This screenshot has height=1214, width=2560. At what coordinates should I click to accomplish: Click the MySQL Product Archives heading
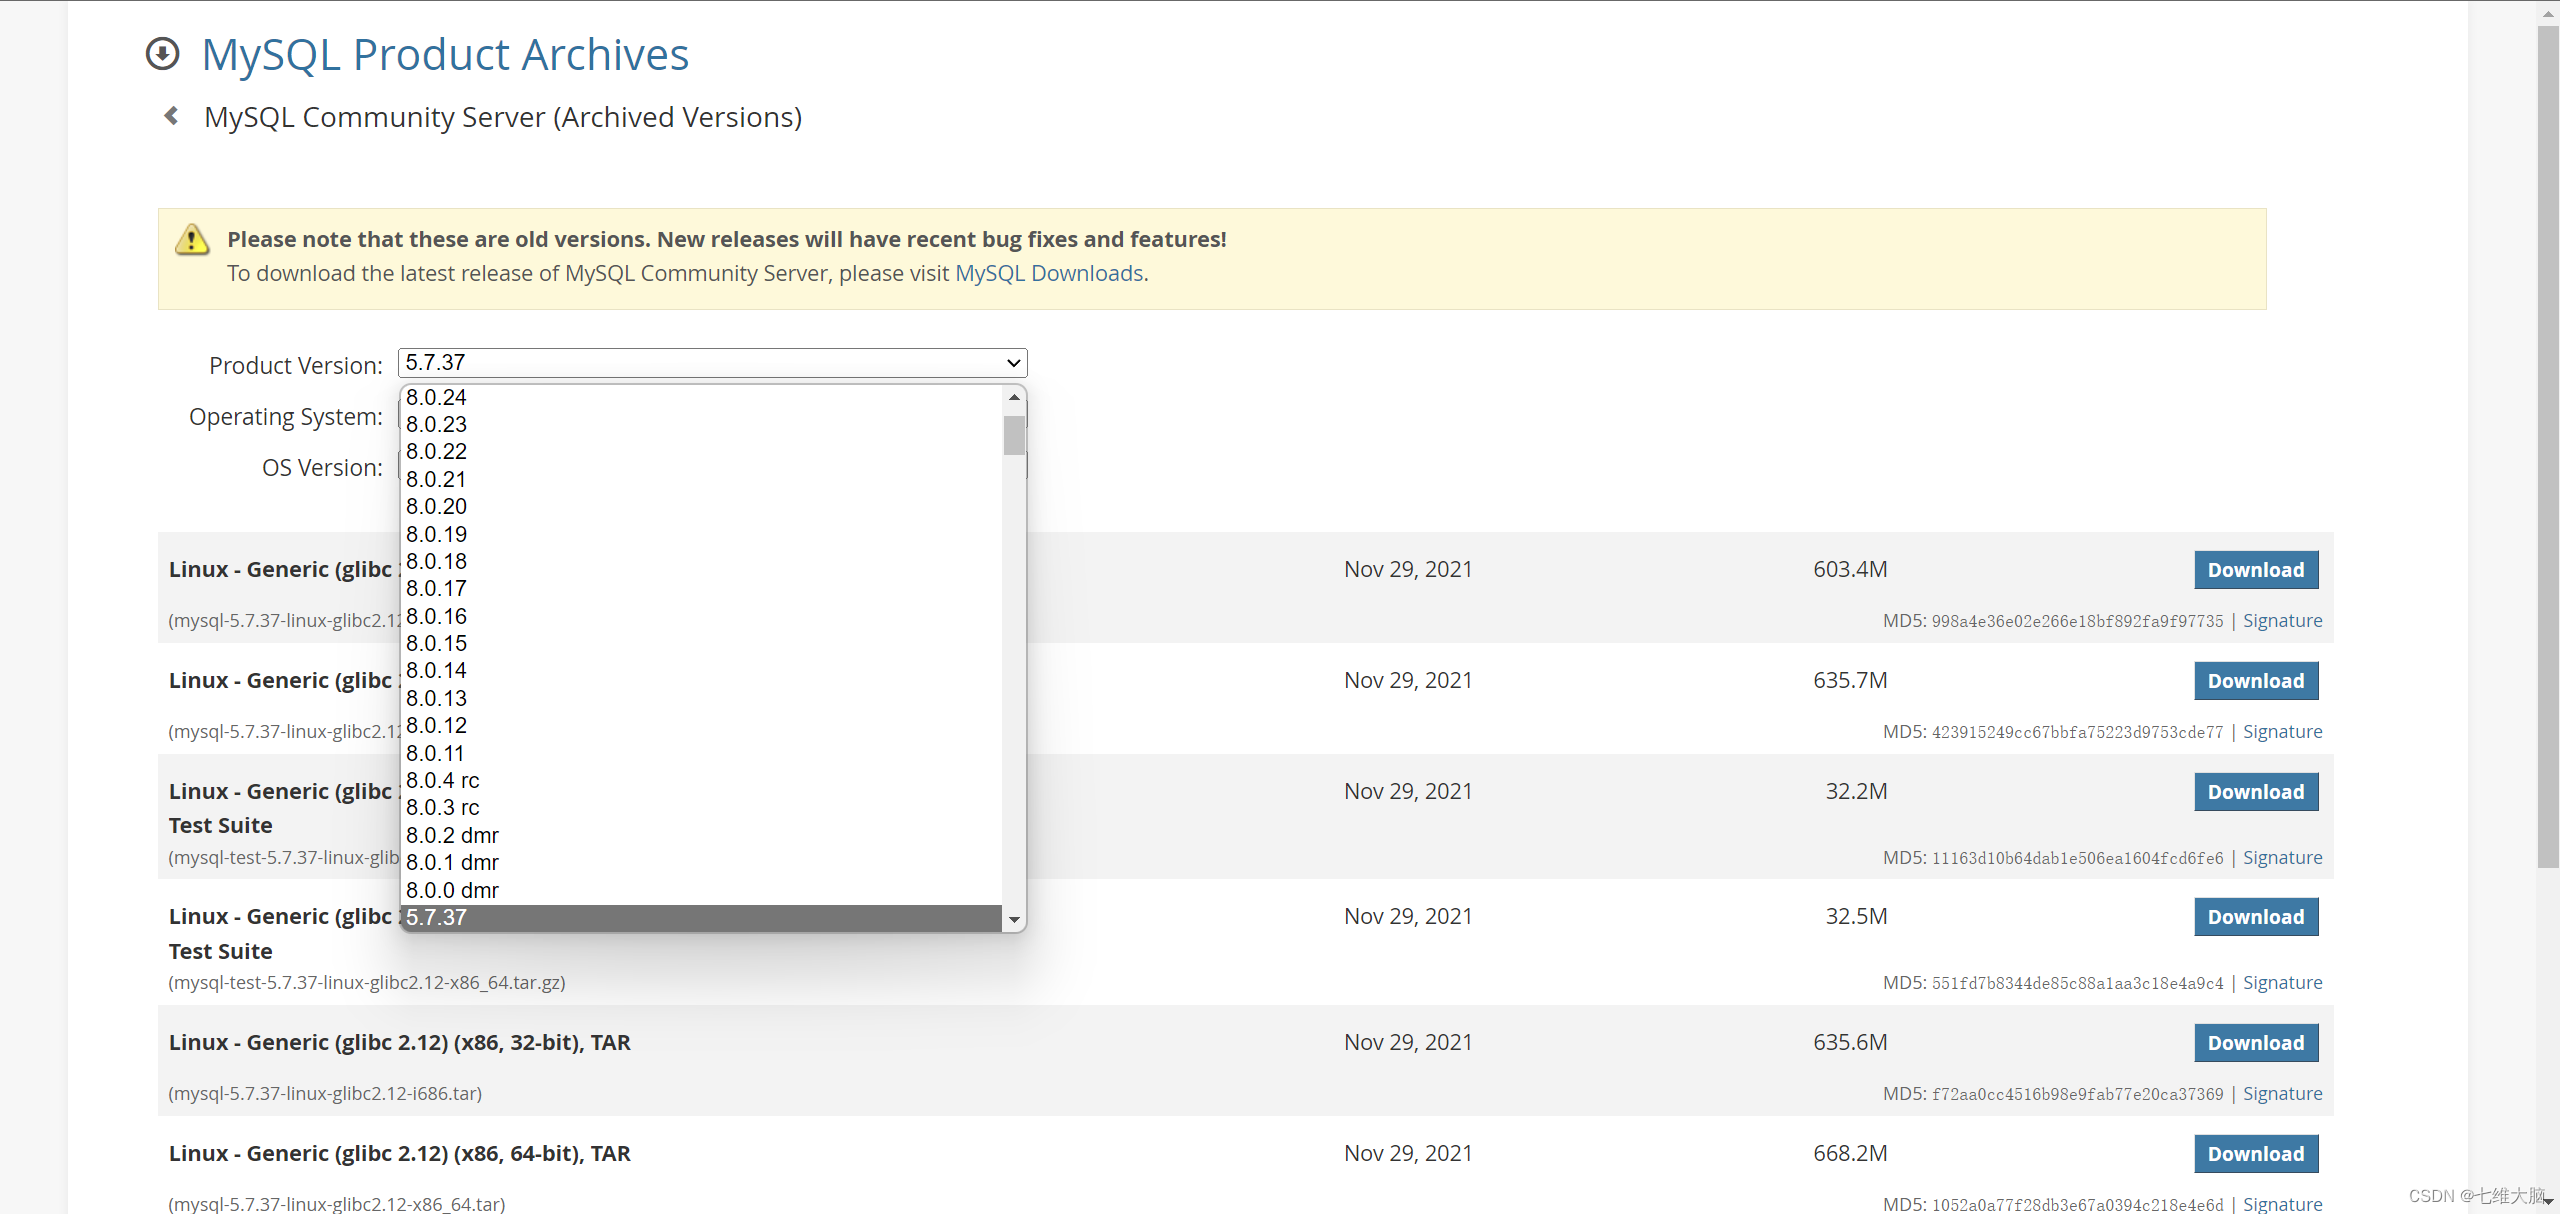tap(445, 55)
